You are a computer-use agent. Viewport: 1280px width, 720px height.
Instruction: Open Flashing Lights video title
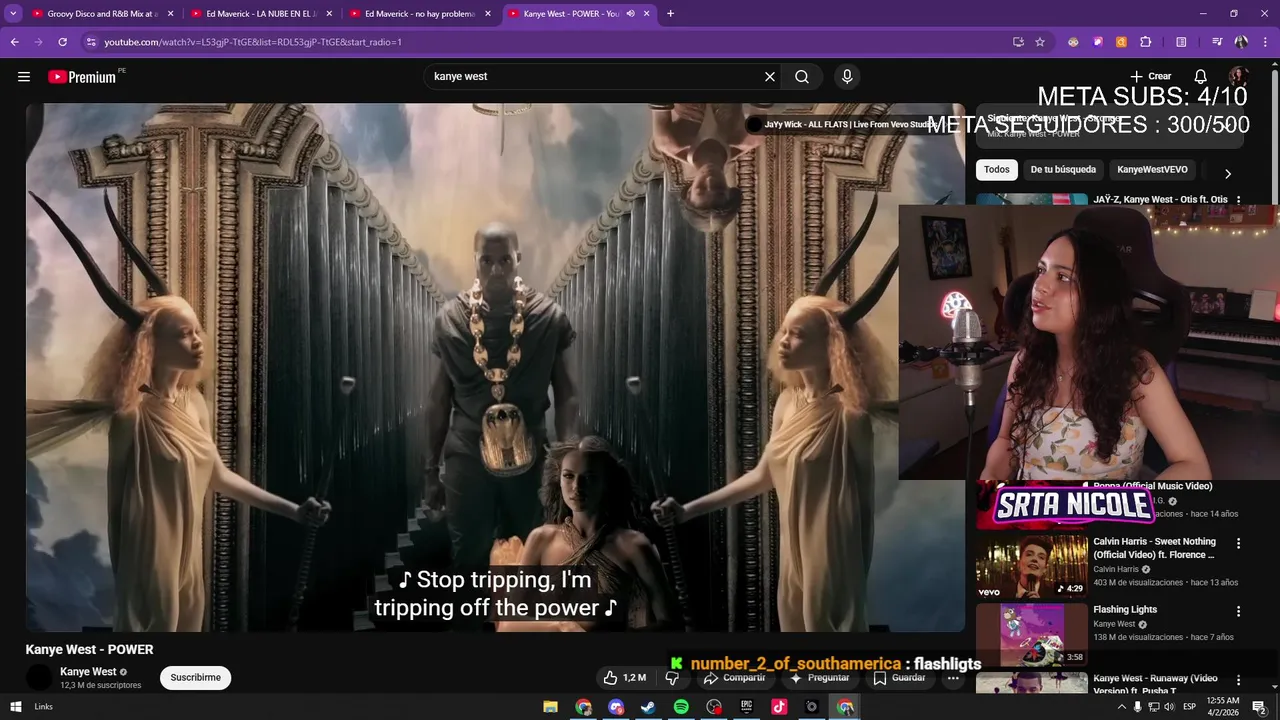(x=1125, y=609)
